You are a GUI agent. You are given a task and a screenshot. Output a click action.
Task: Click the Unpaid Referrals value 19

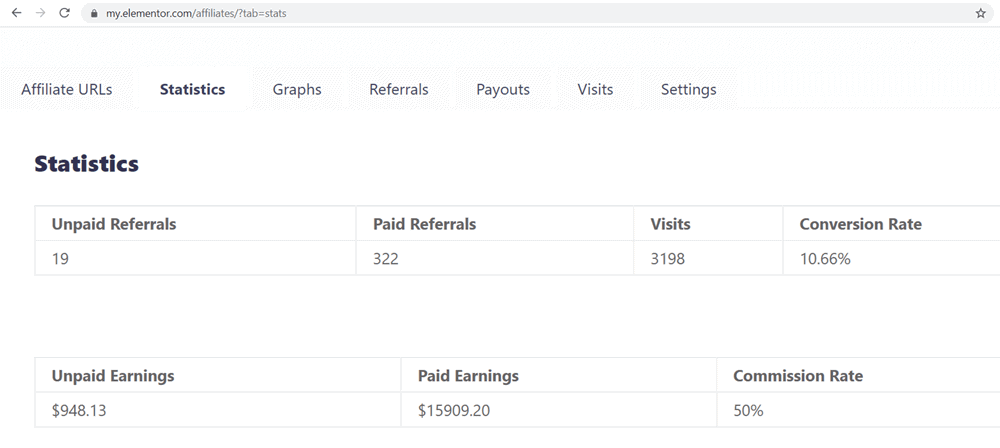(60, 259)
